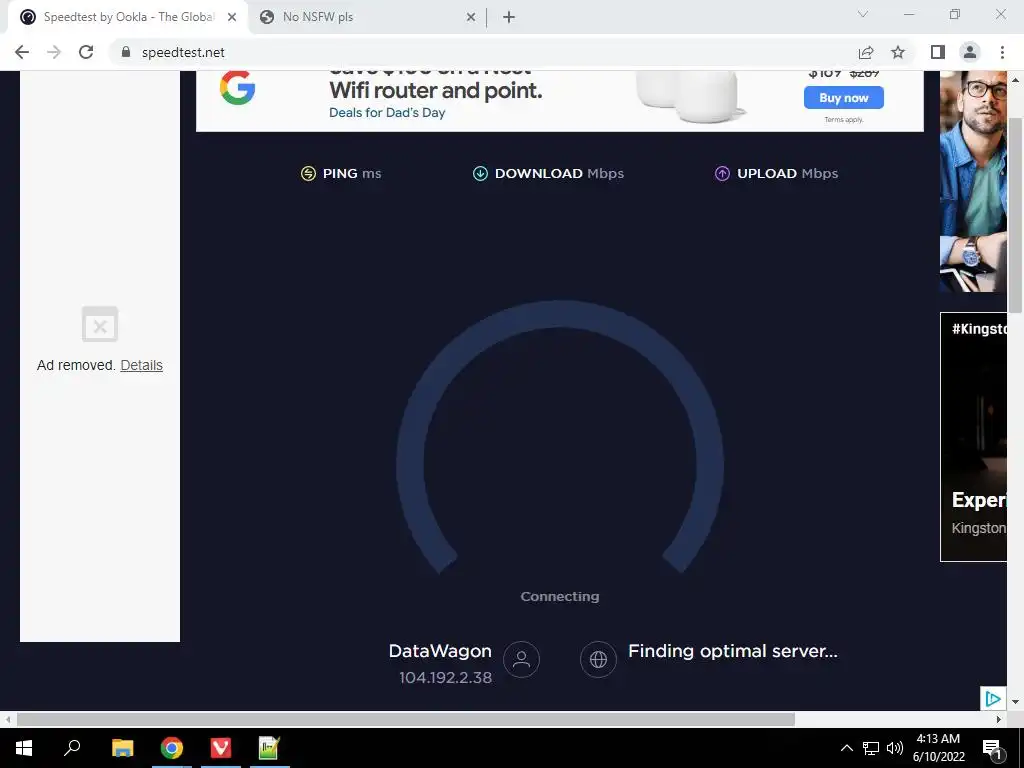Screen dimensions: 1024x768
Task: Click the Notepad++ taskbar icon
Action: pyautogui.click(x=270, y=748)
